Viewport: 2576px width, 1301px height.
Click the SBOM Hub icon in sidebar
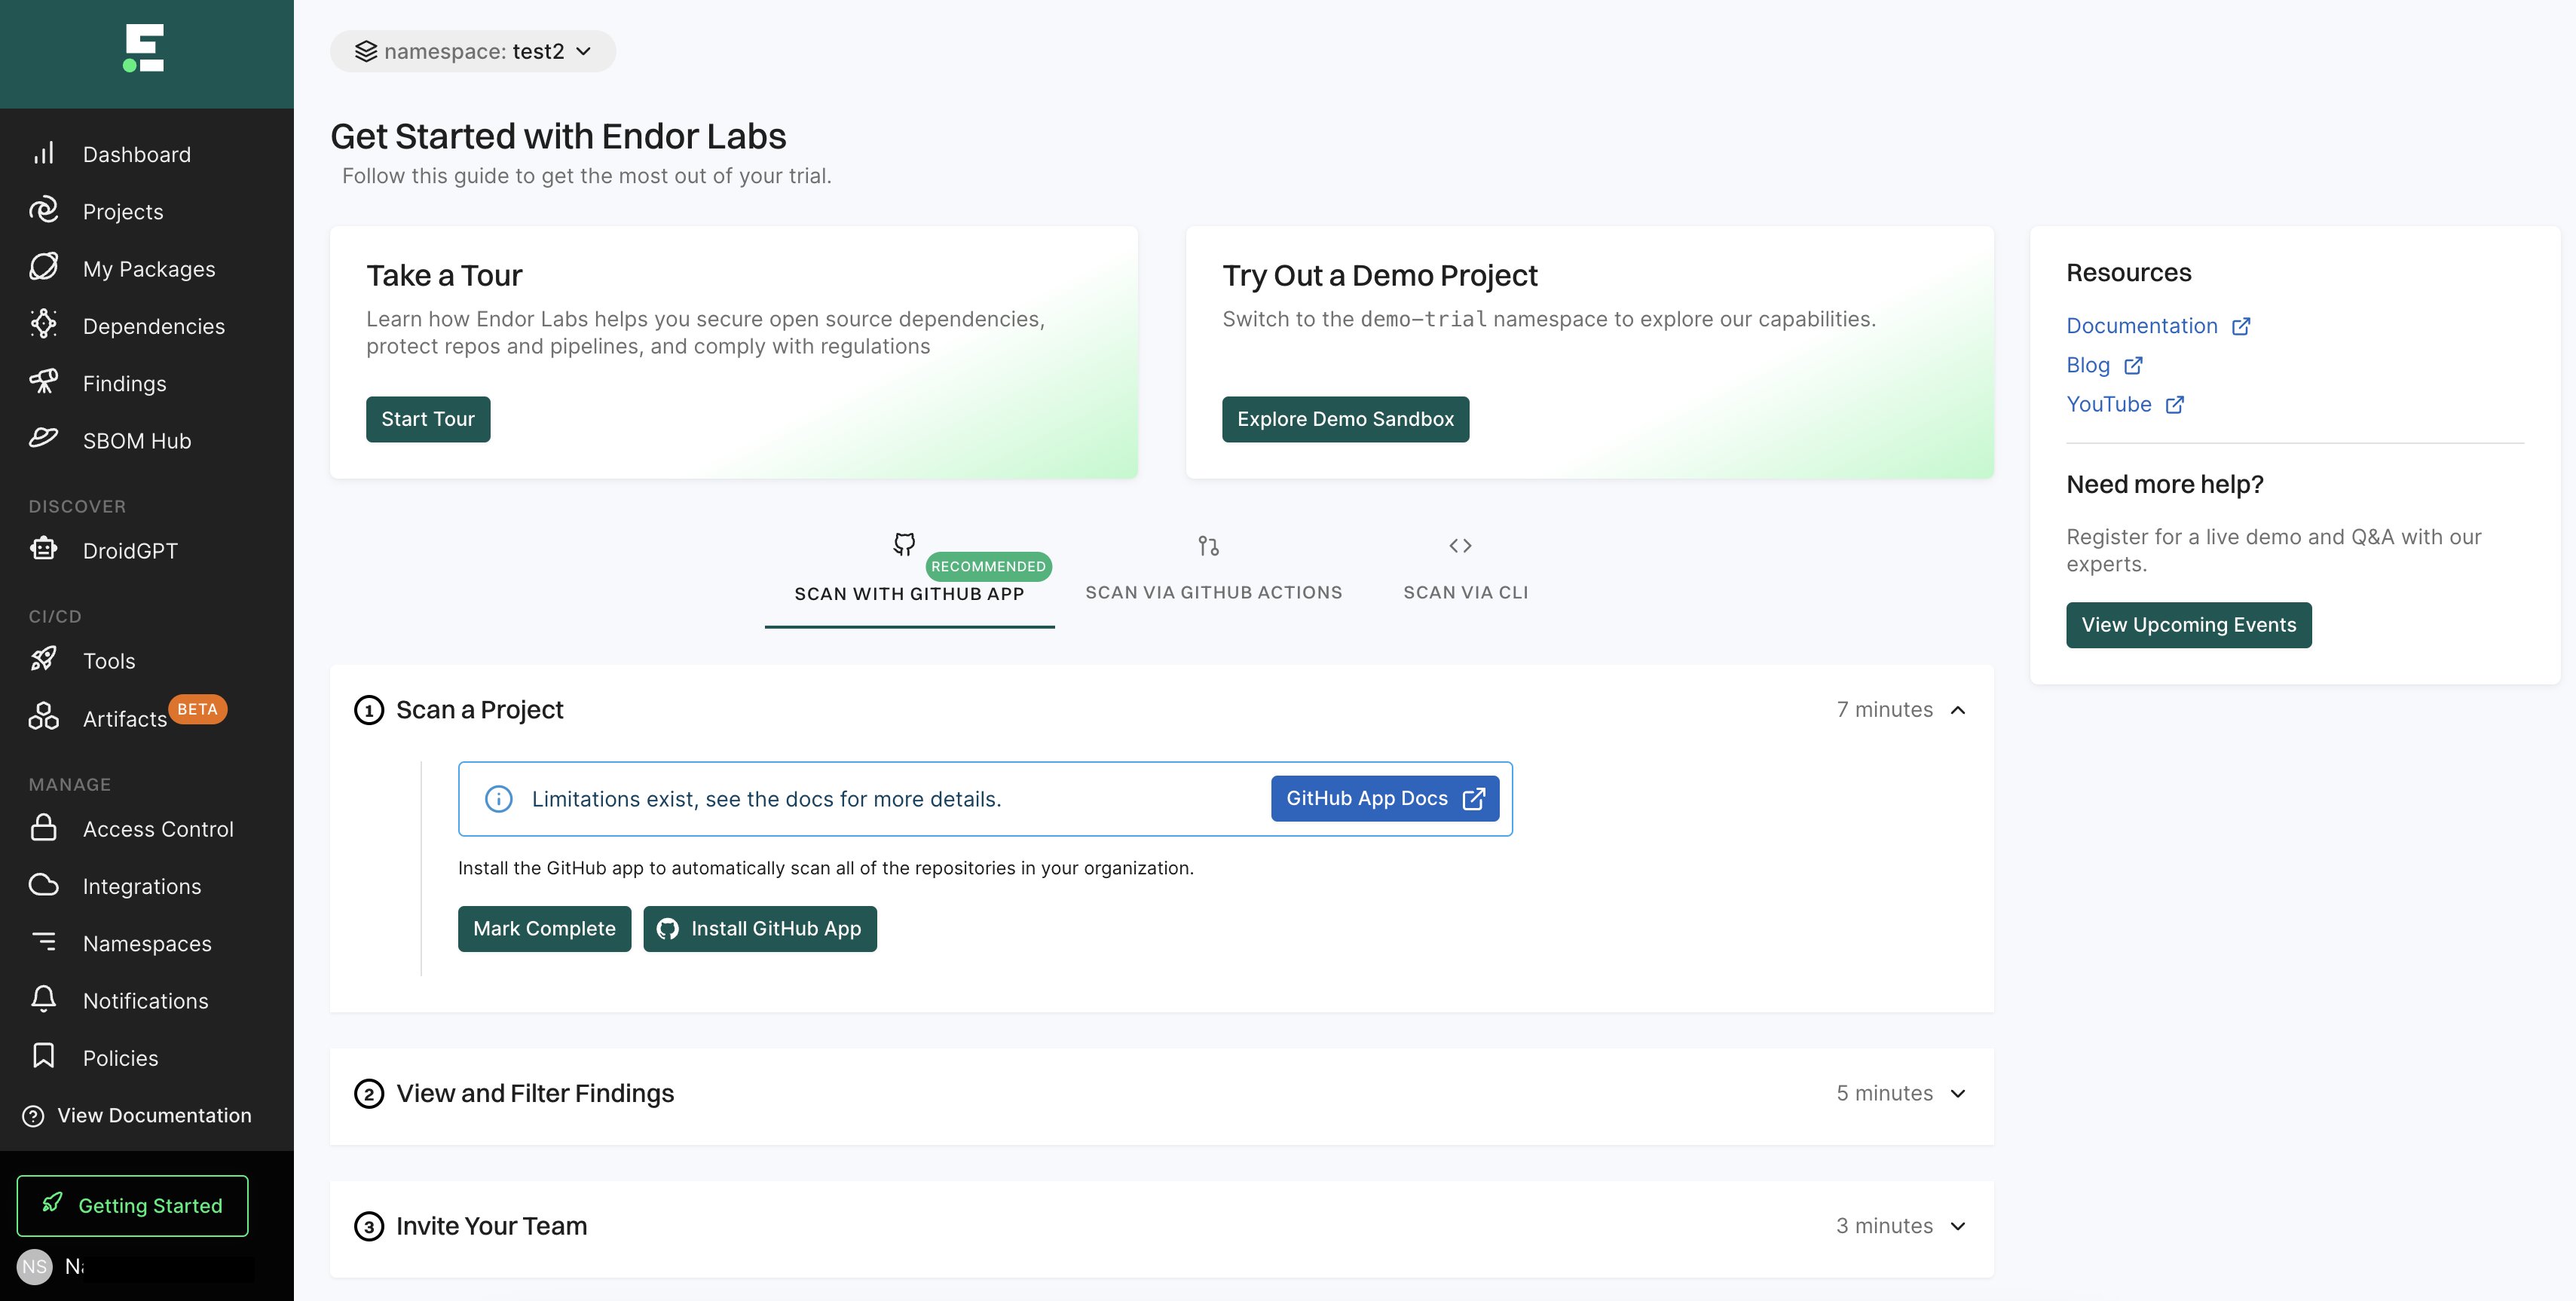coord(44,439)
